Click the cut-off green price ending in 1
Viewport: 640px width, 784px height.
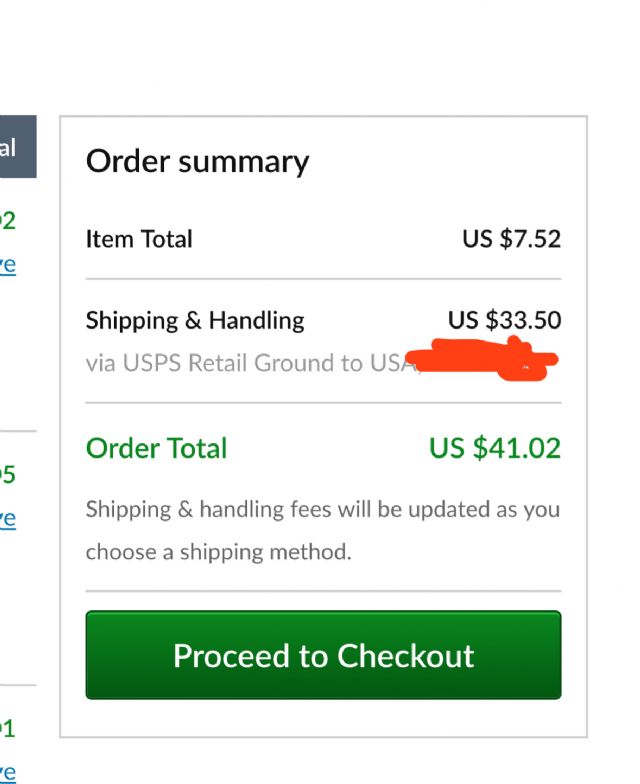click(x=7, y=727)
